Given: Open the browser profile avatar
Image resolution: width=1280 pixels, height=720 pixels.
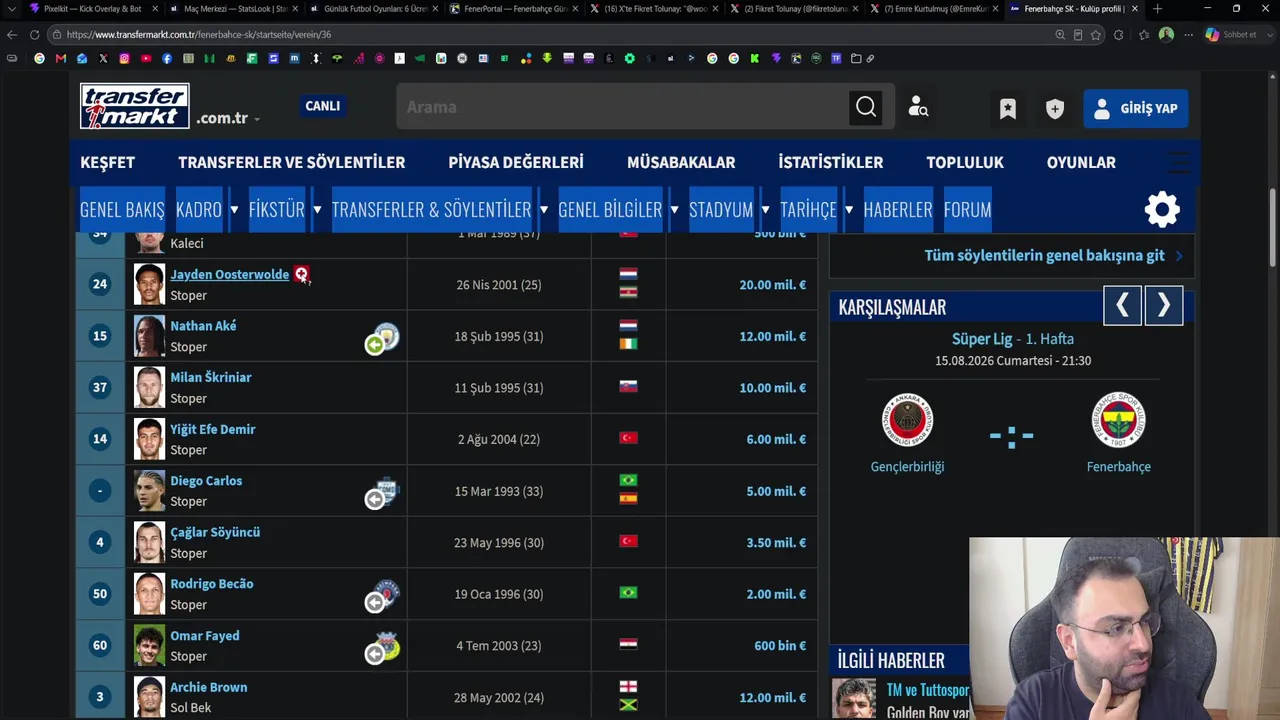Looking at the screenshot, I should (1166, 34).
